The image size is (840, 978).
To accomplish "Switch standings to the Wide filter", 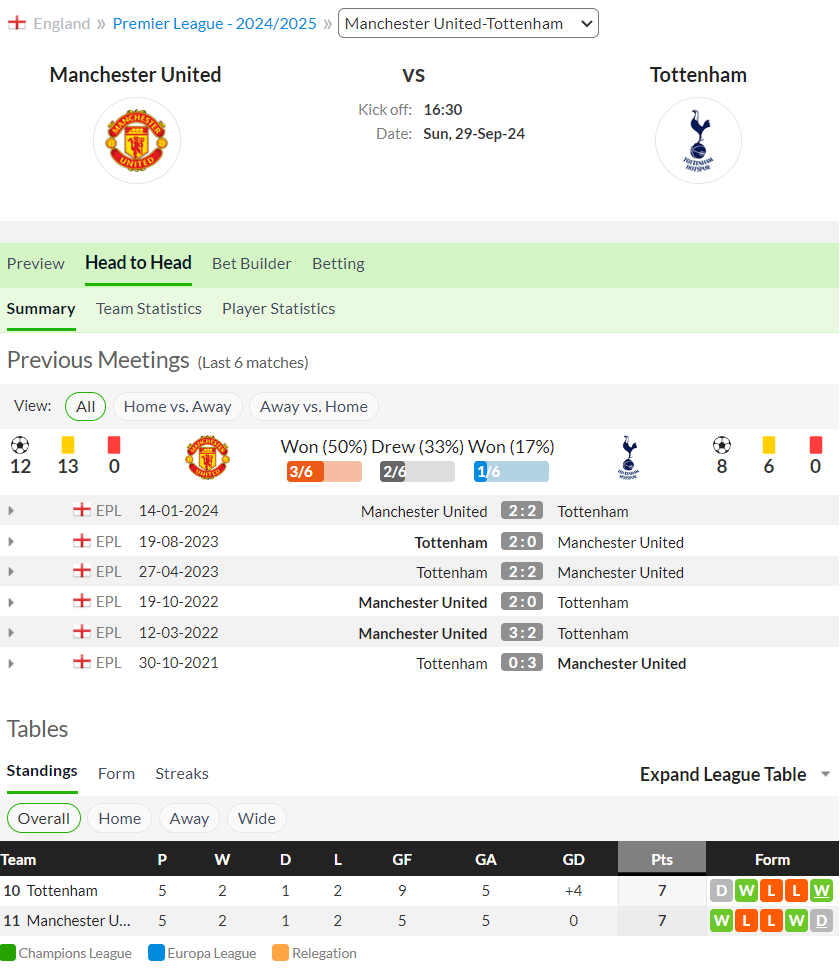I will [256, 818].
